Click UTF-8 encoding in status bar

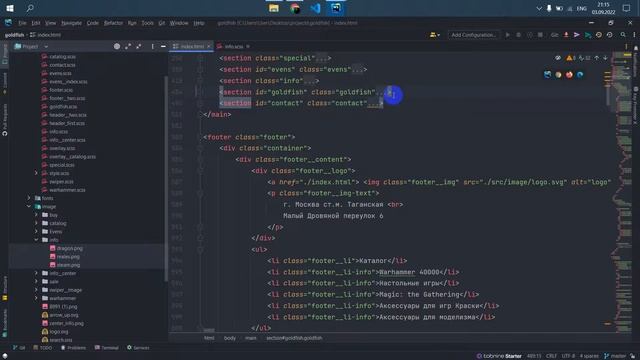tap(568, 356)
